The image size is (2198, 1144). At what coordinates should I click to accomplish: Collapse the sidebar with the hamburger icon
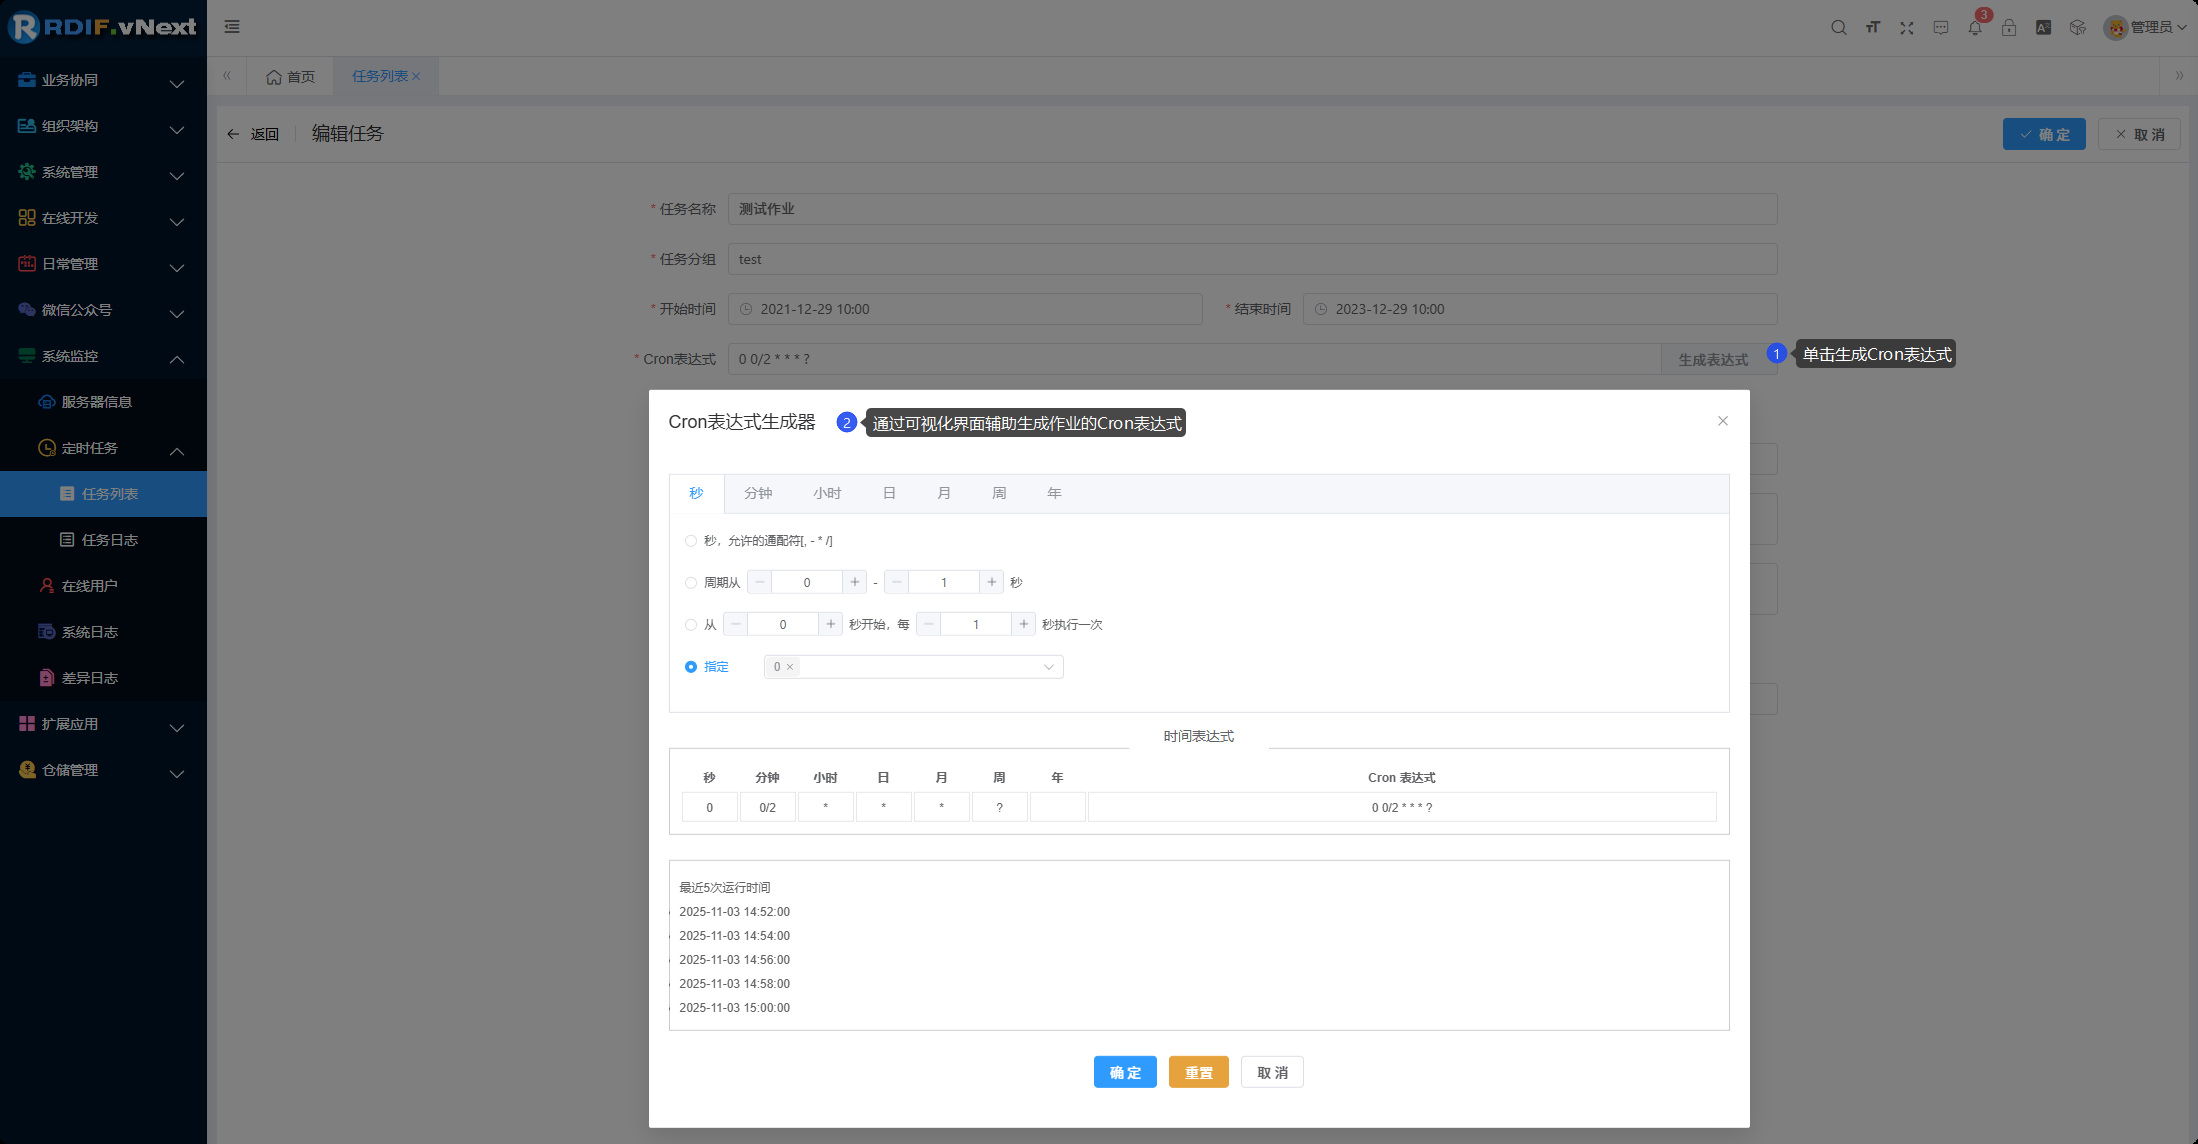pyautogui.click(x=232, y=27)
